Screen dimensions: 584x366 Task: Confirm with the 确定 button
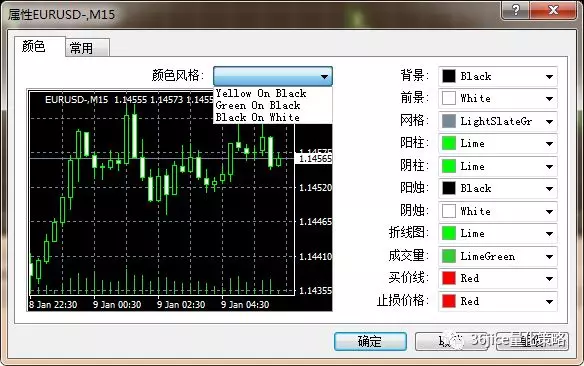click(370, 341)
